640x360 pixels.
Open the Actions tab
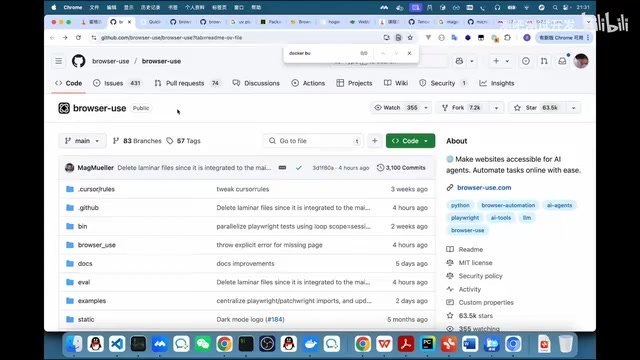tap(308, 83)
